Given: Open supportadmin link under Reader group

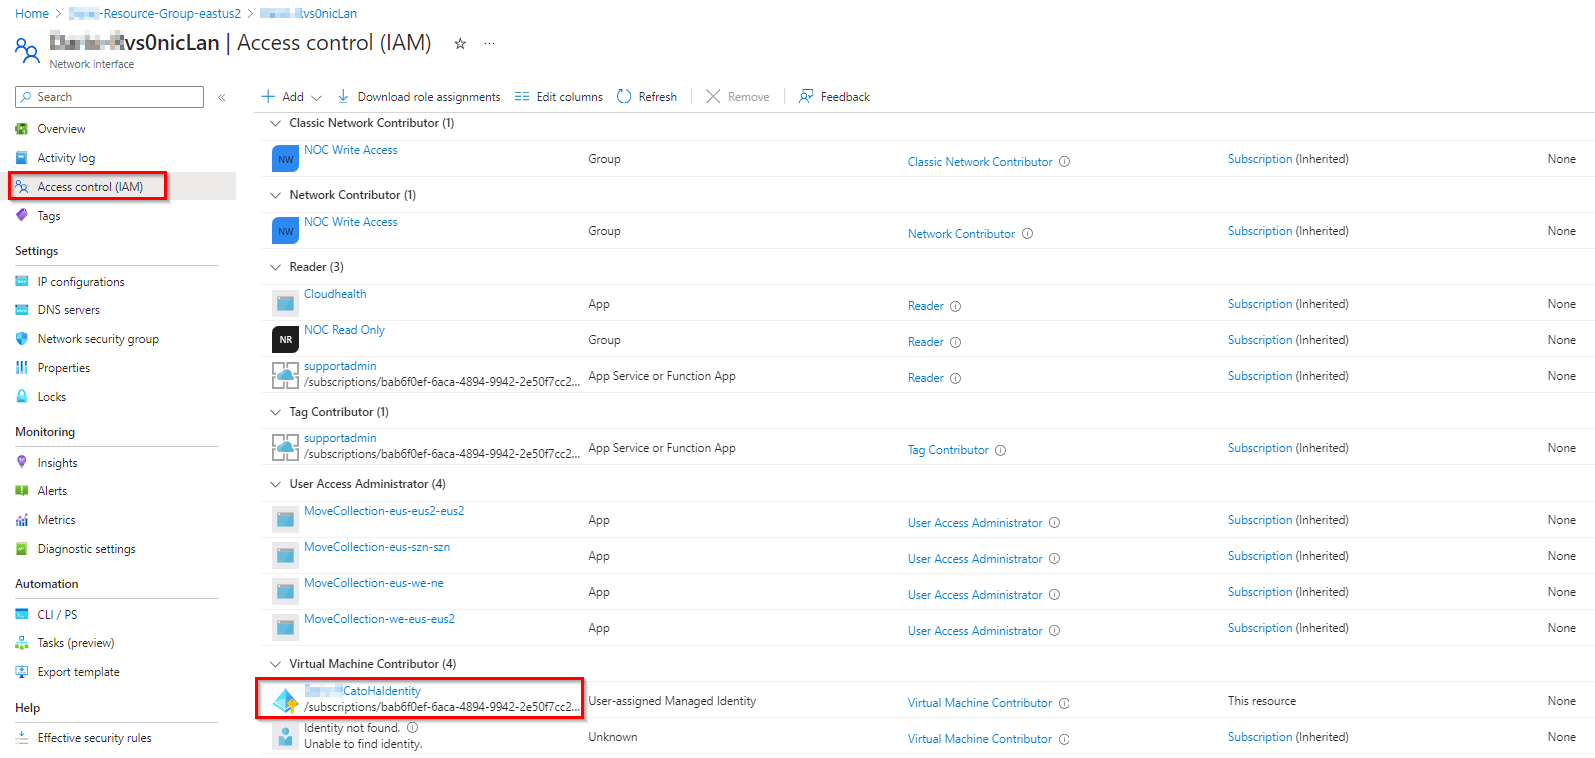Looking at the screenshot, I should tap(340, 366).
